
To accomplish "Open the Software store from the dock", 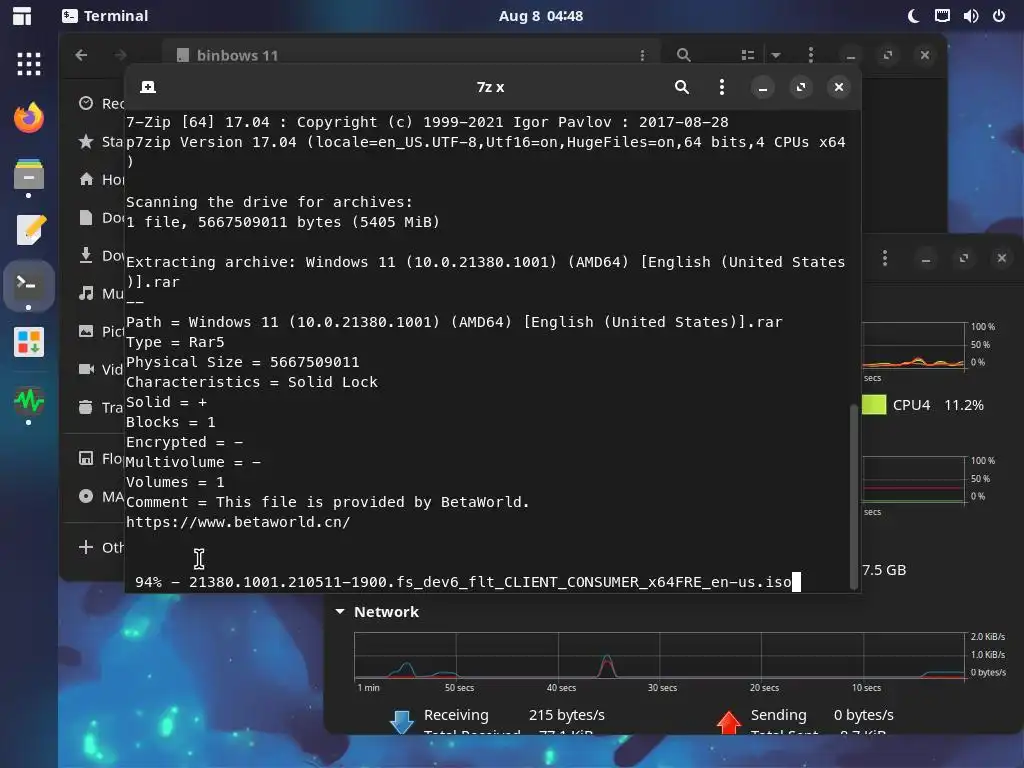I will (29, 342).
